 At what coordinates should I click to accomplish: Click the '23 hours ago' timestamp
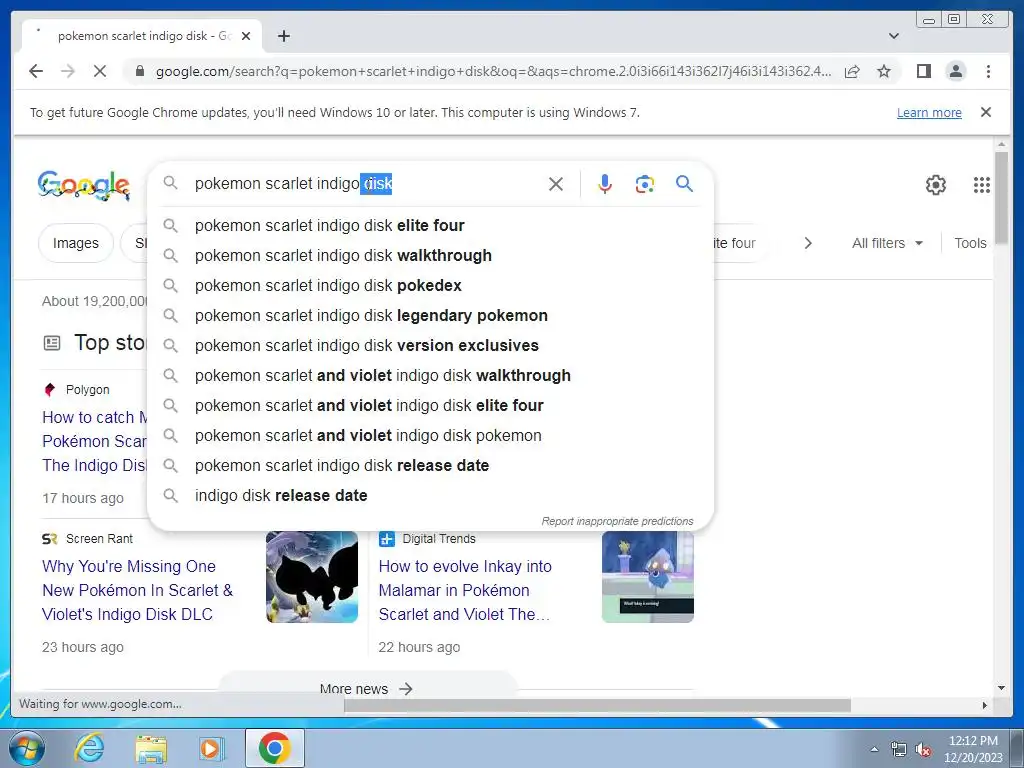(x=83, y=647)
